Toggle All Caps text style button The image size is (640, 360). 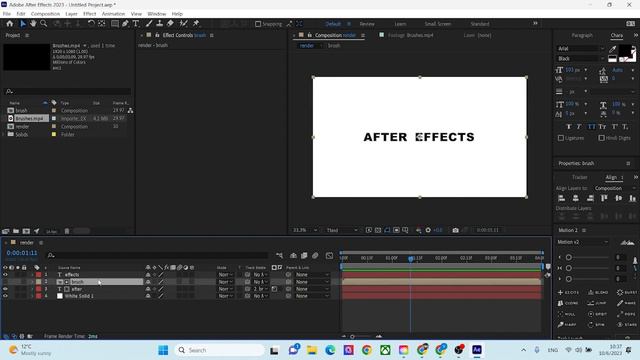pyautogui.click(x=591, y=127)
